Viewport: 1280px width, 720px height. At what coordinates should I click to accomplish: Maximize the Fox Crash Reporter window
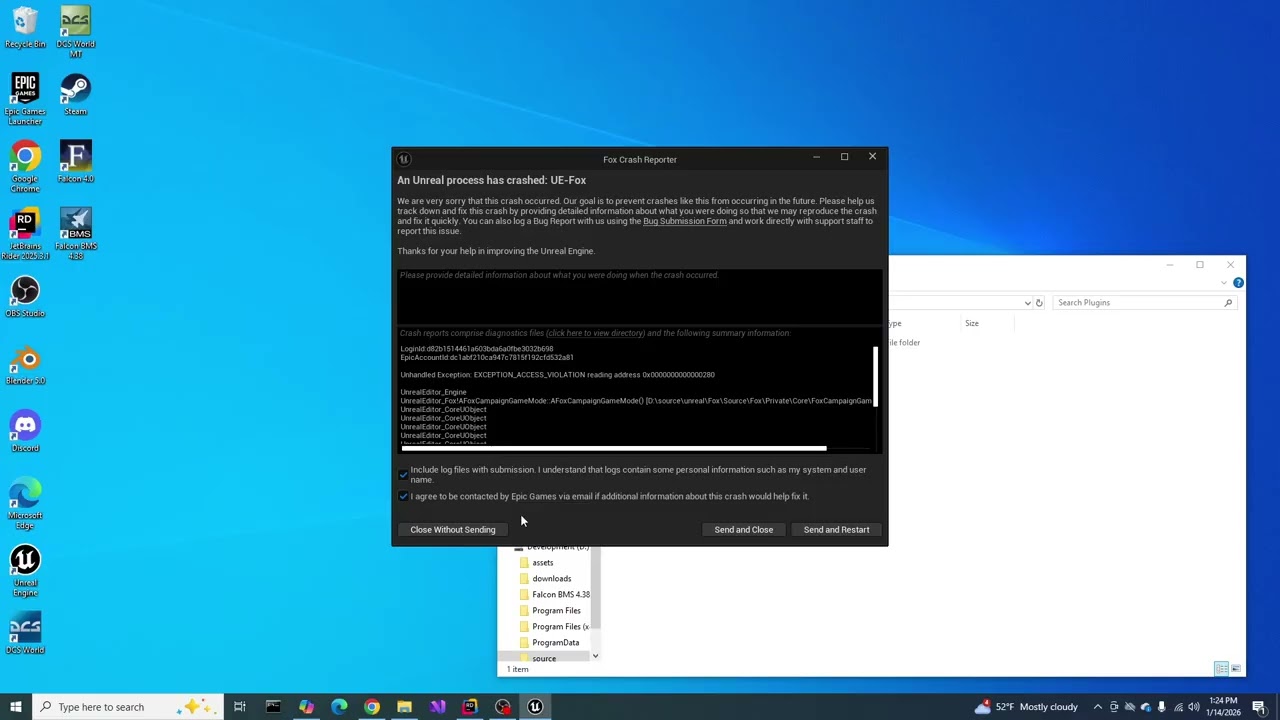[844, 157]
